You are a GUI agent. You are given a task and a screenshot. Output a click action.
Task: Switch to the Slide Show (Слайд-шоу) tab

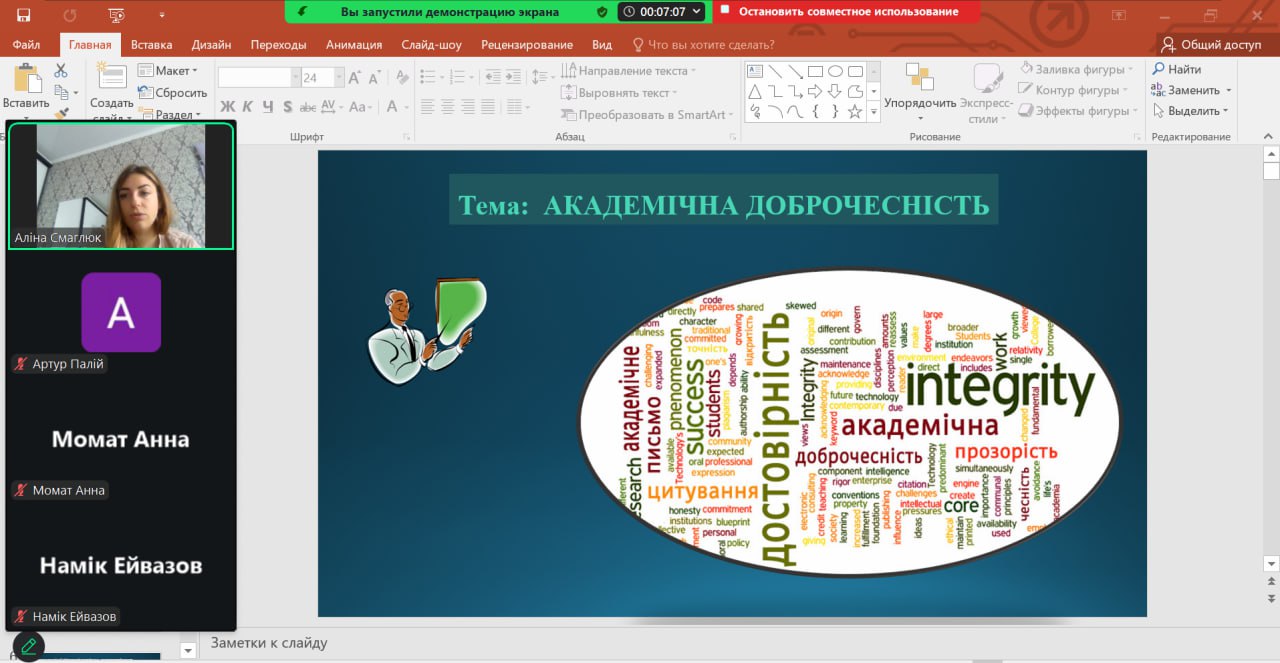point(431,45)
